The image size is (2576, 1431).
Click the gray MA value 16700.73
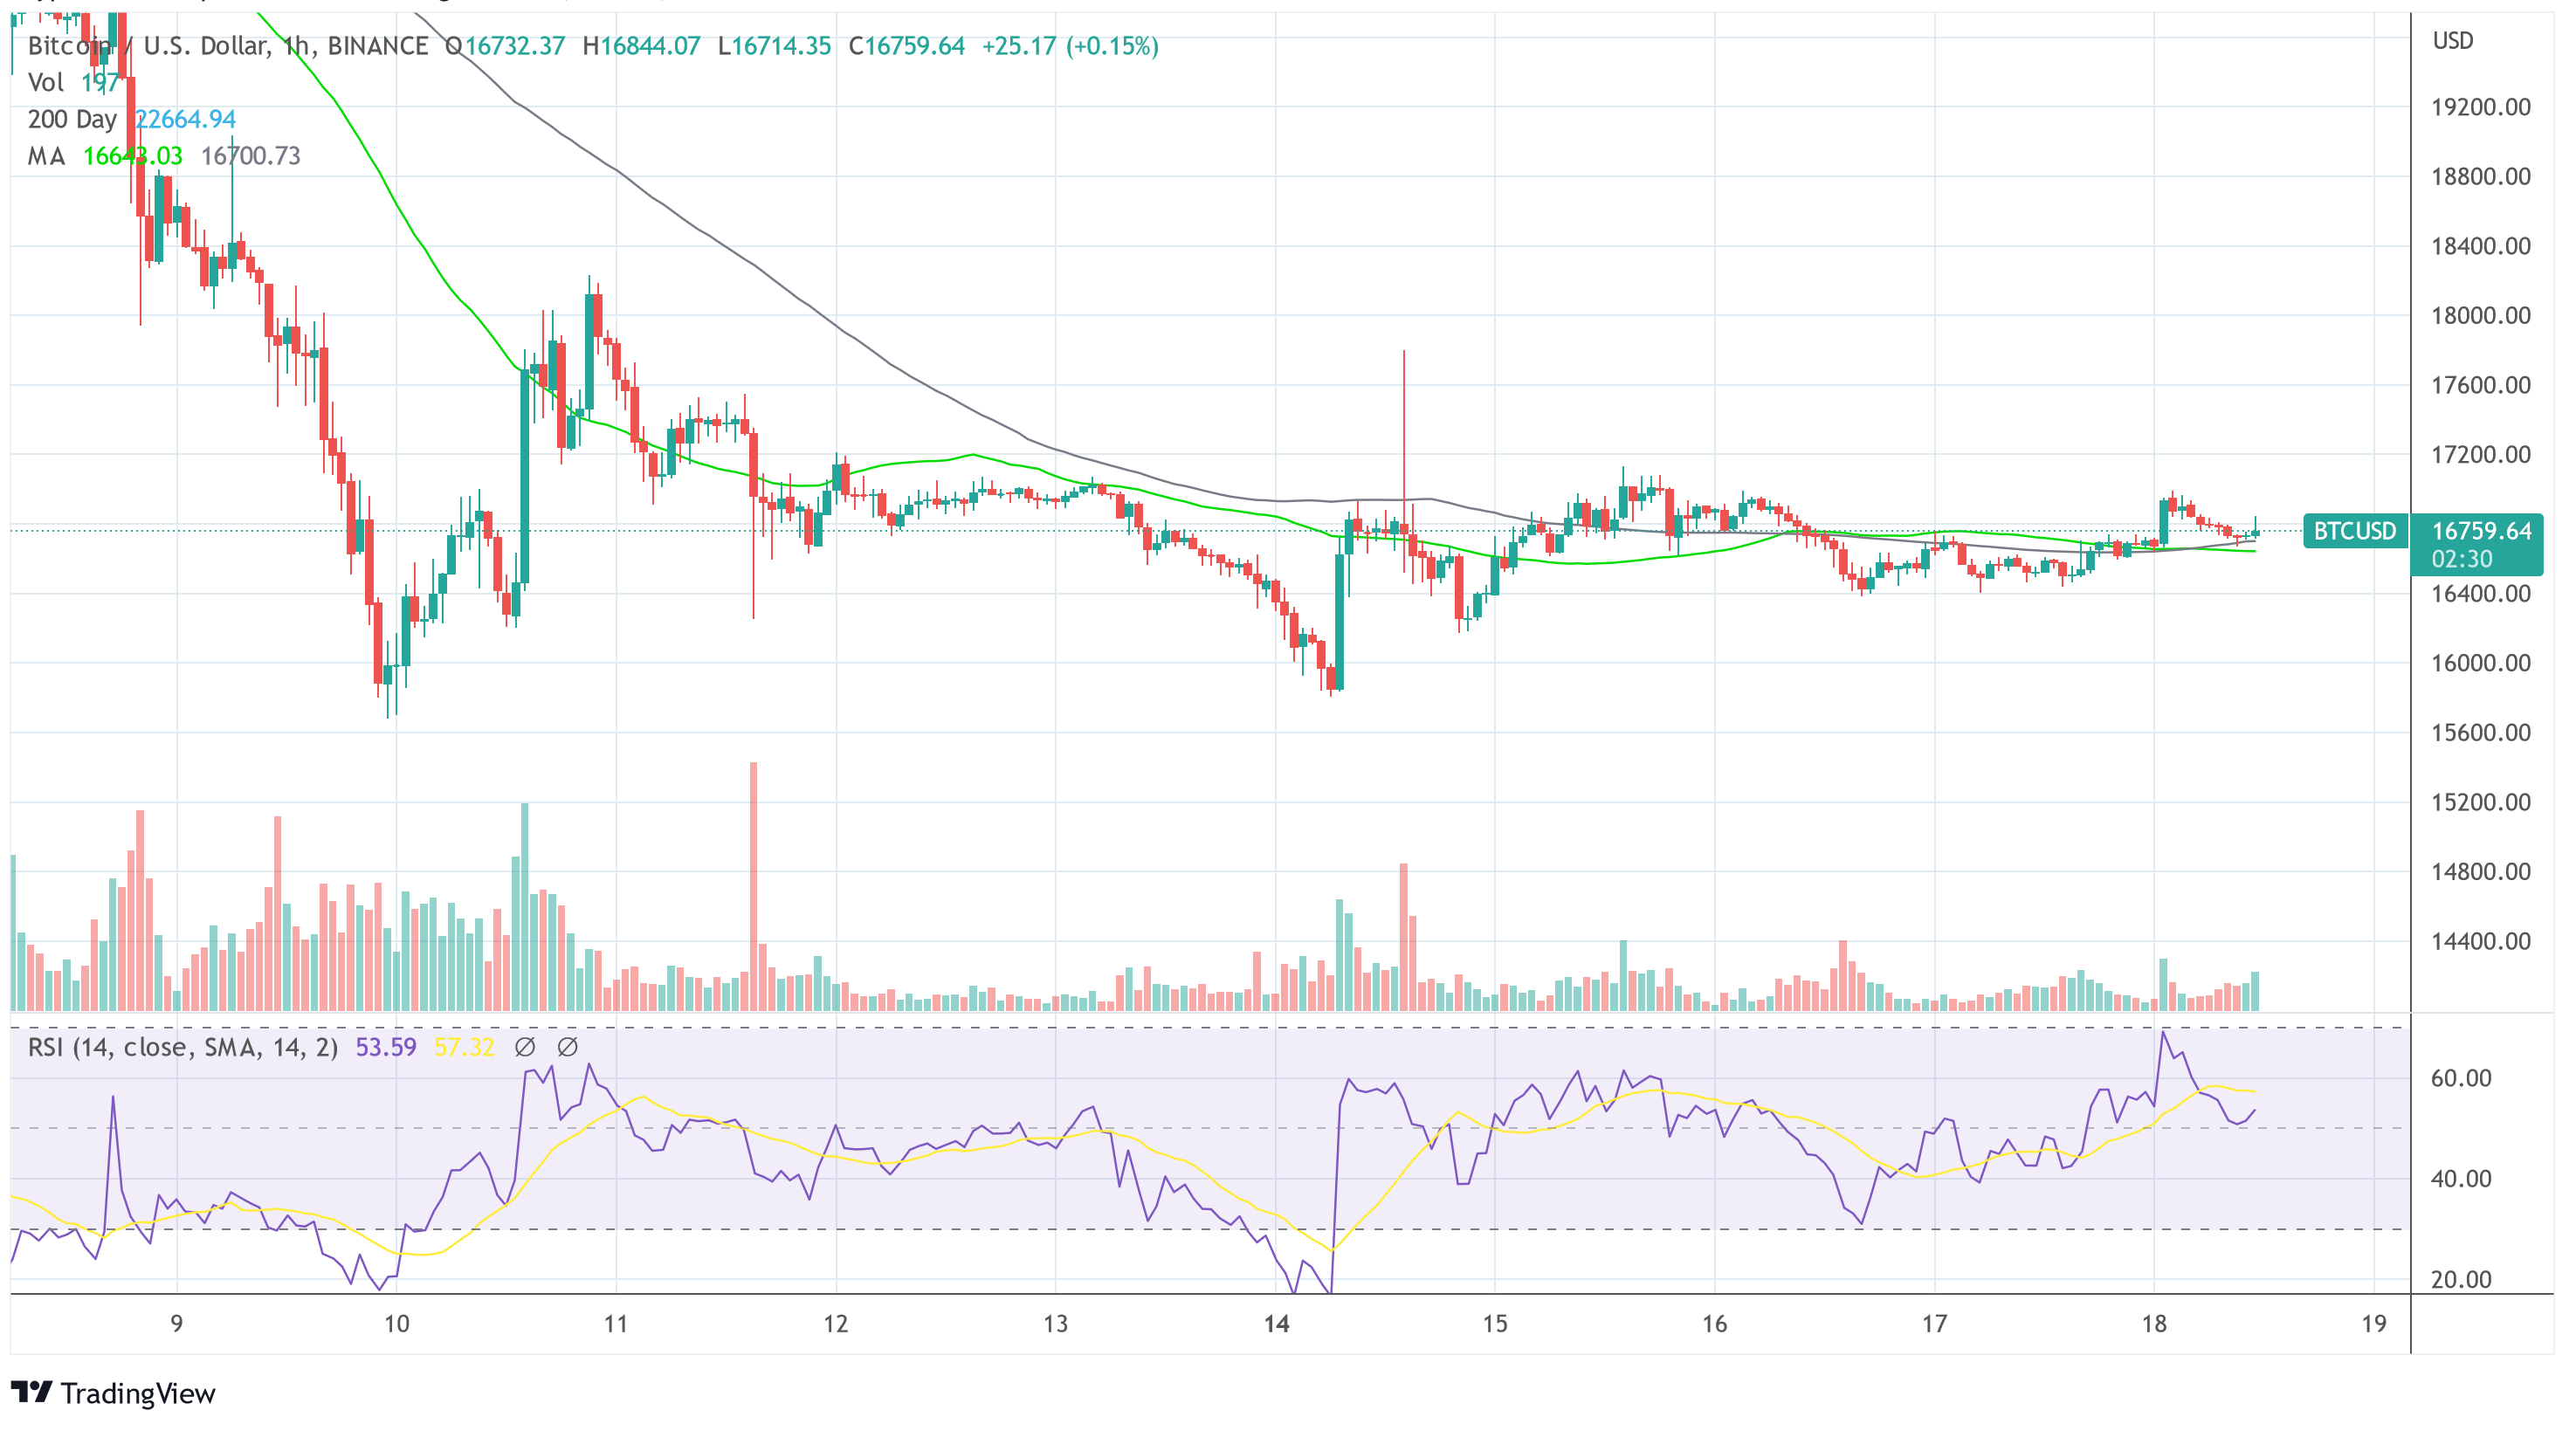[x=251, y=156]
